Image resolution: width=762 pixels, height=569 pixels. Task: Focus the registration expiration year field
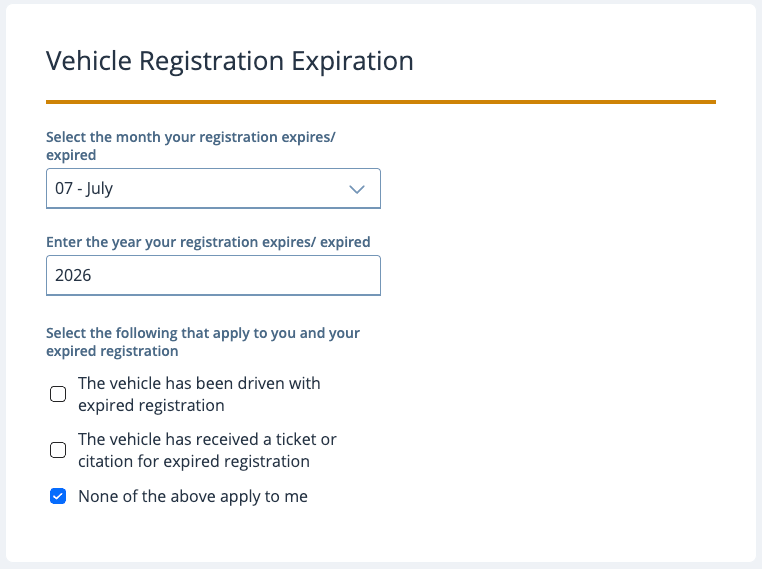(x=213, y=276)
